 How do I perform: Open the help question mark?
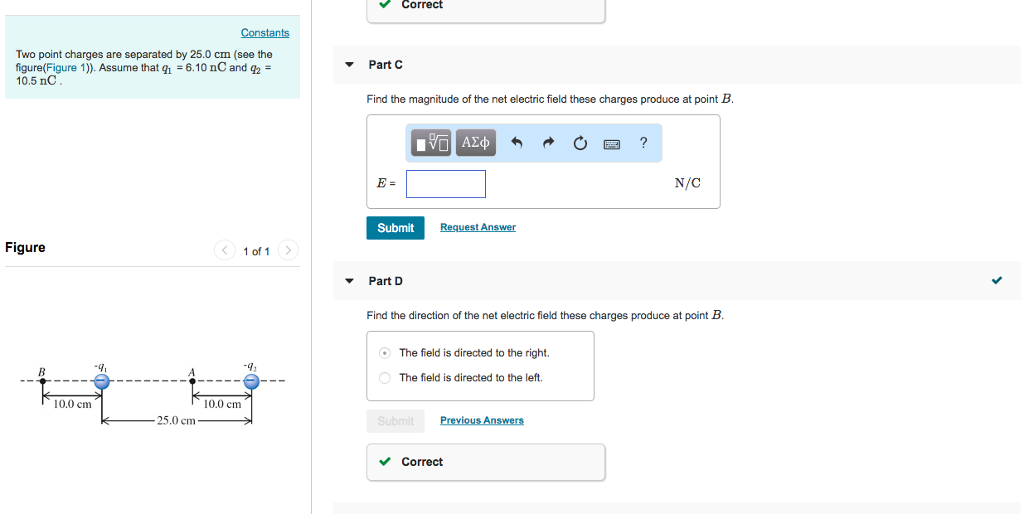643,142
